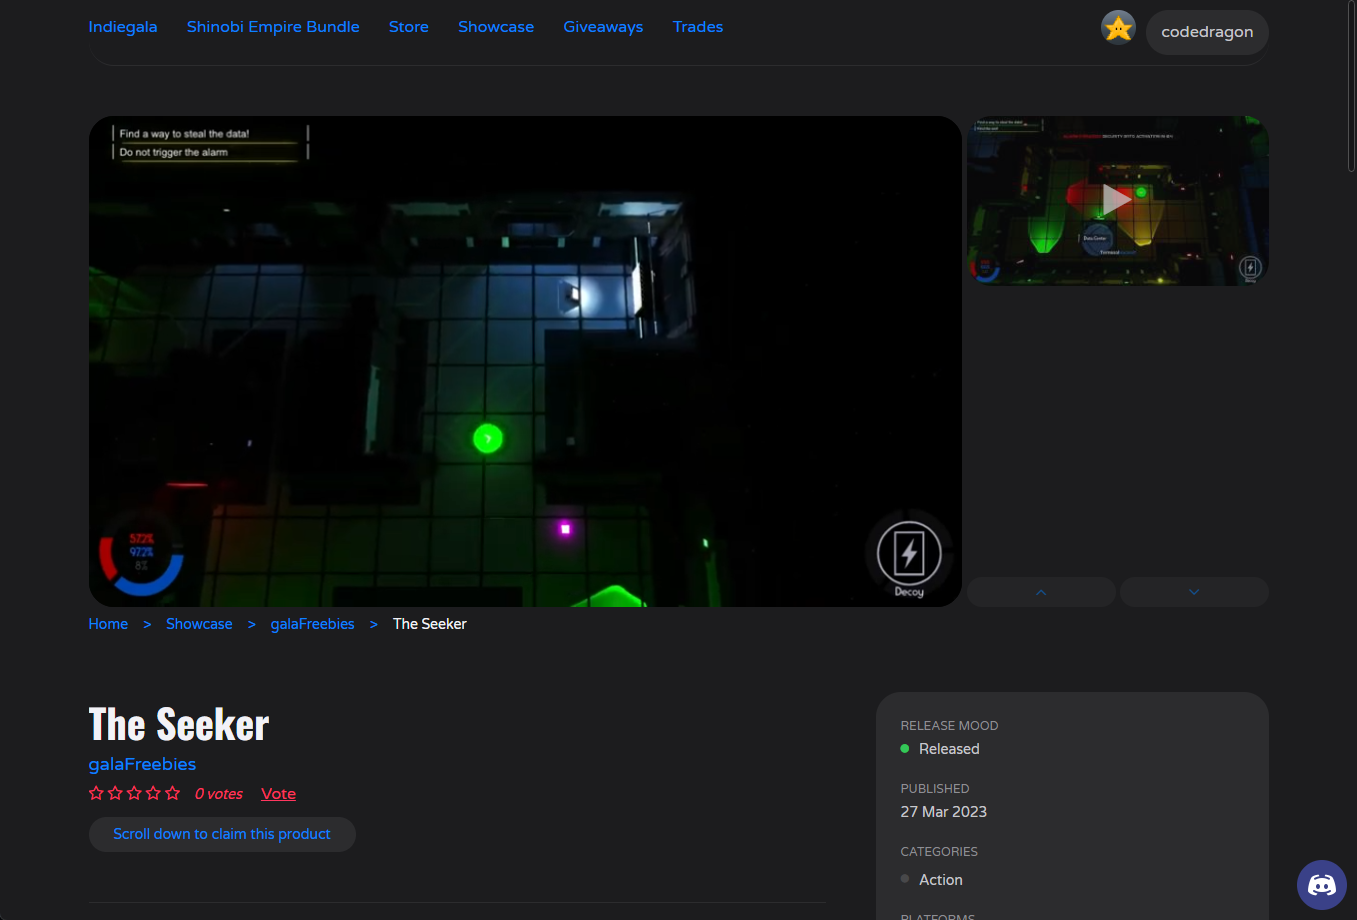The image size is (1357, 920).
Task: Click The Seeker breadcrumb text
Action: pos(430,624)
